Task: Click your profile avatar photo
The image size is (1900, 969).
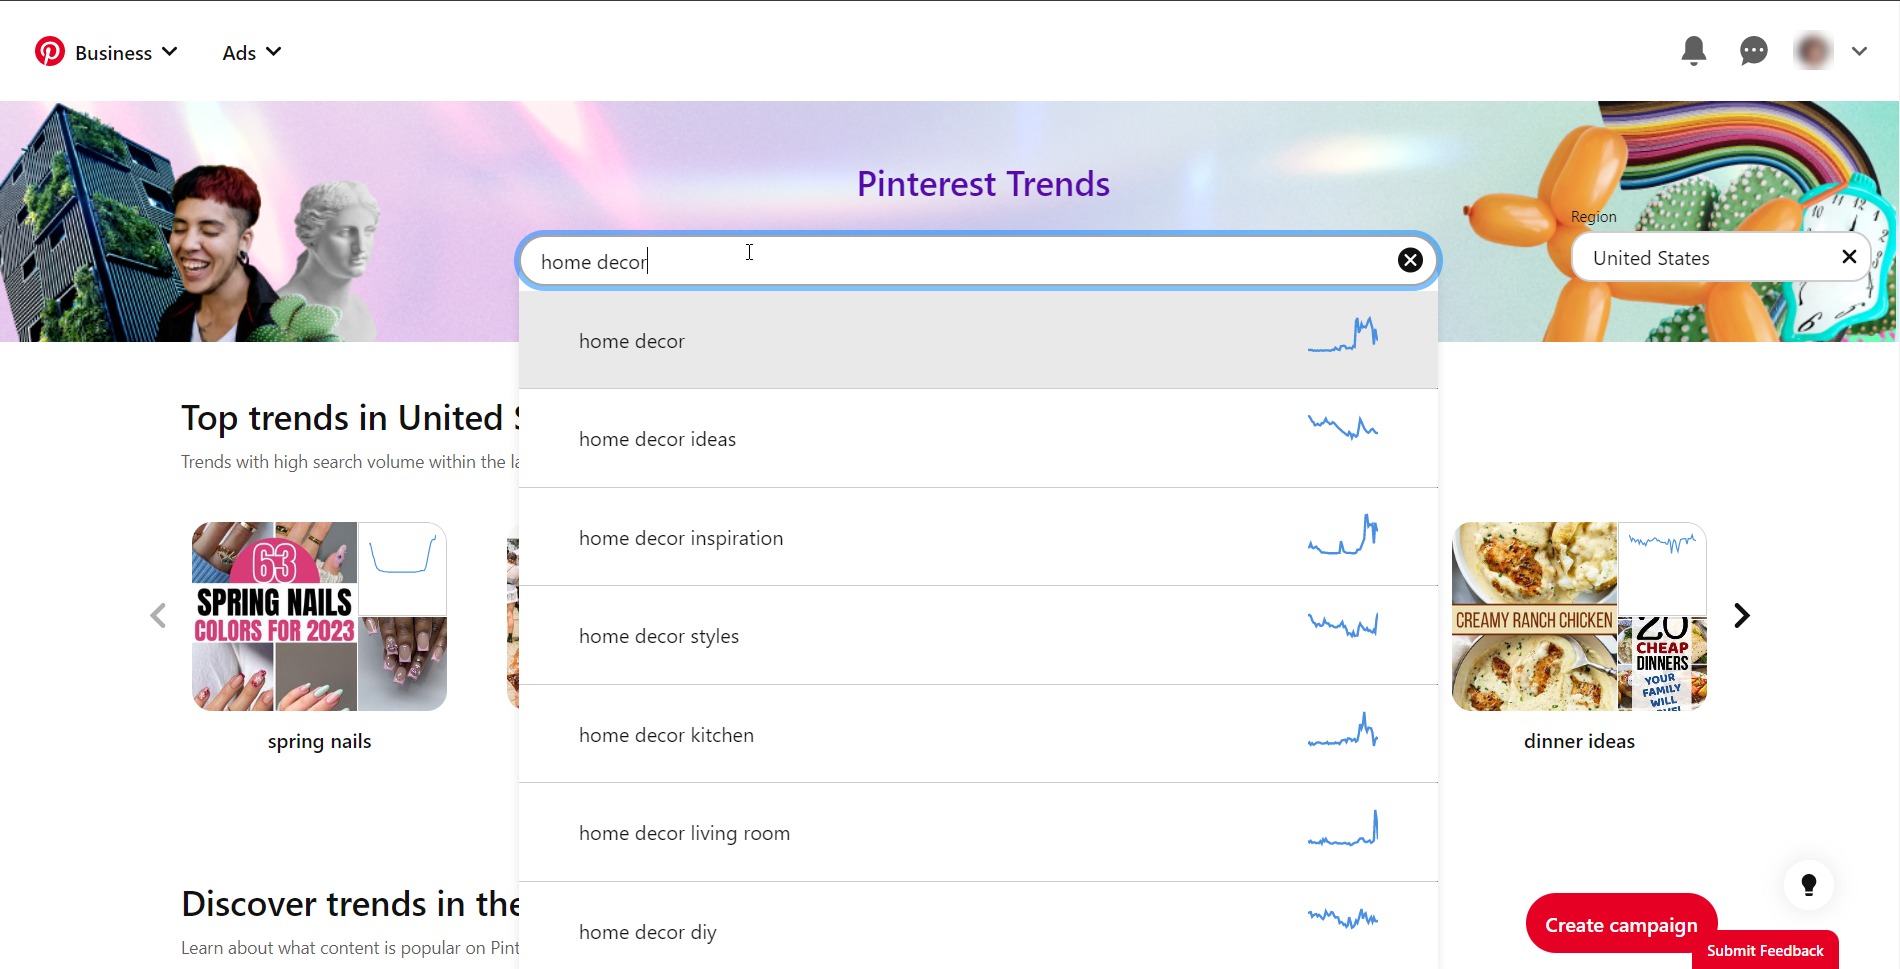Action: point(1813,50)
